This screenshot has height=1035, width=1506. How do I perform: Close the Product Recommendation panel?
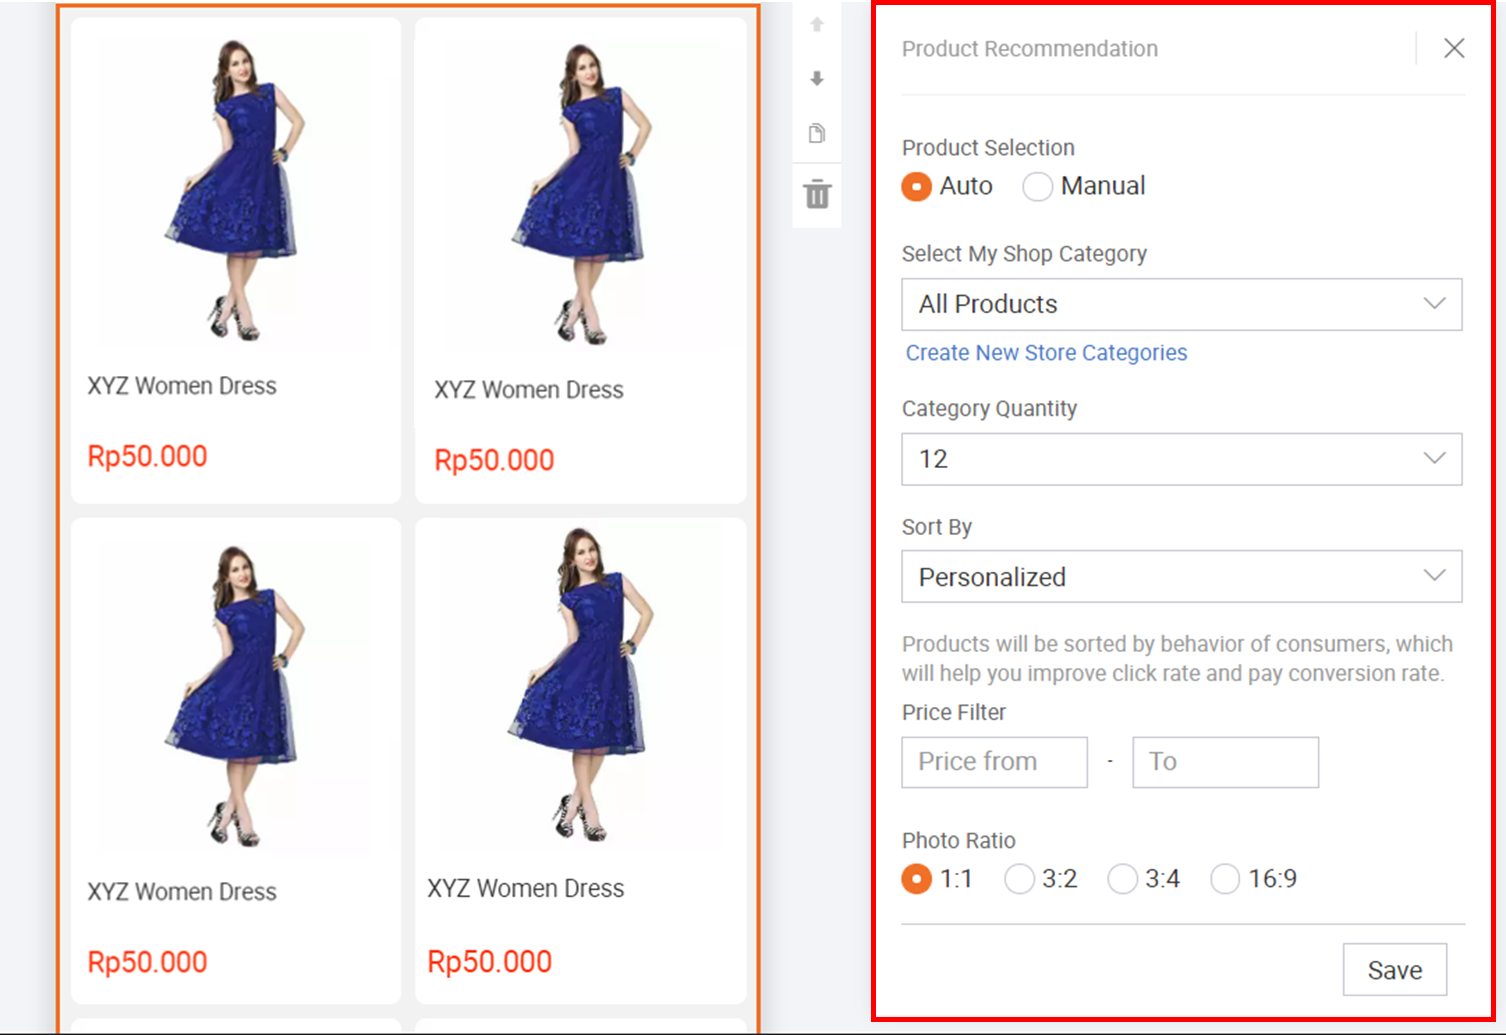(x=1454, y=48)
